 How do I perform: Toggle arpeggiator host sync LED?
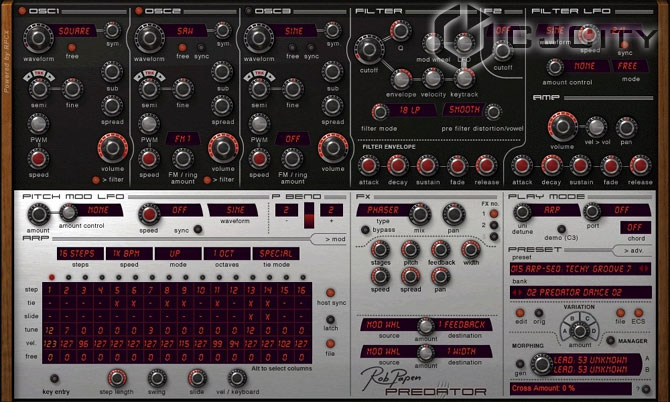330,293
